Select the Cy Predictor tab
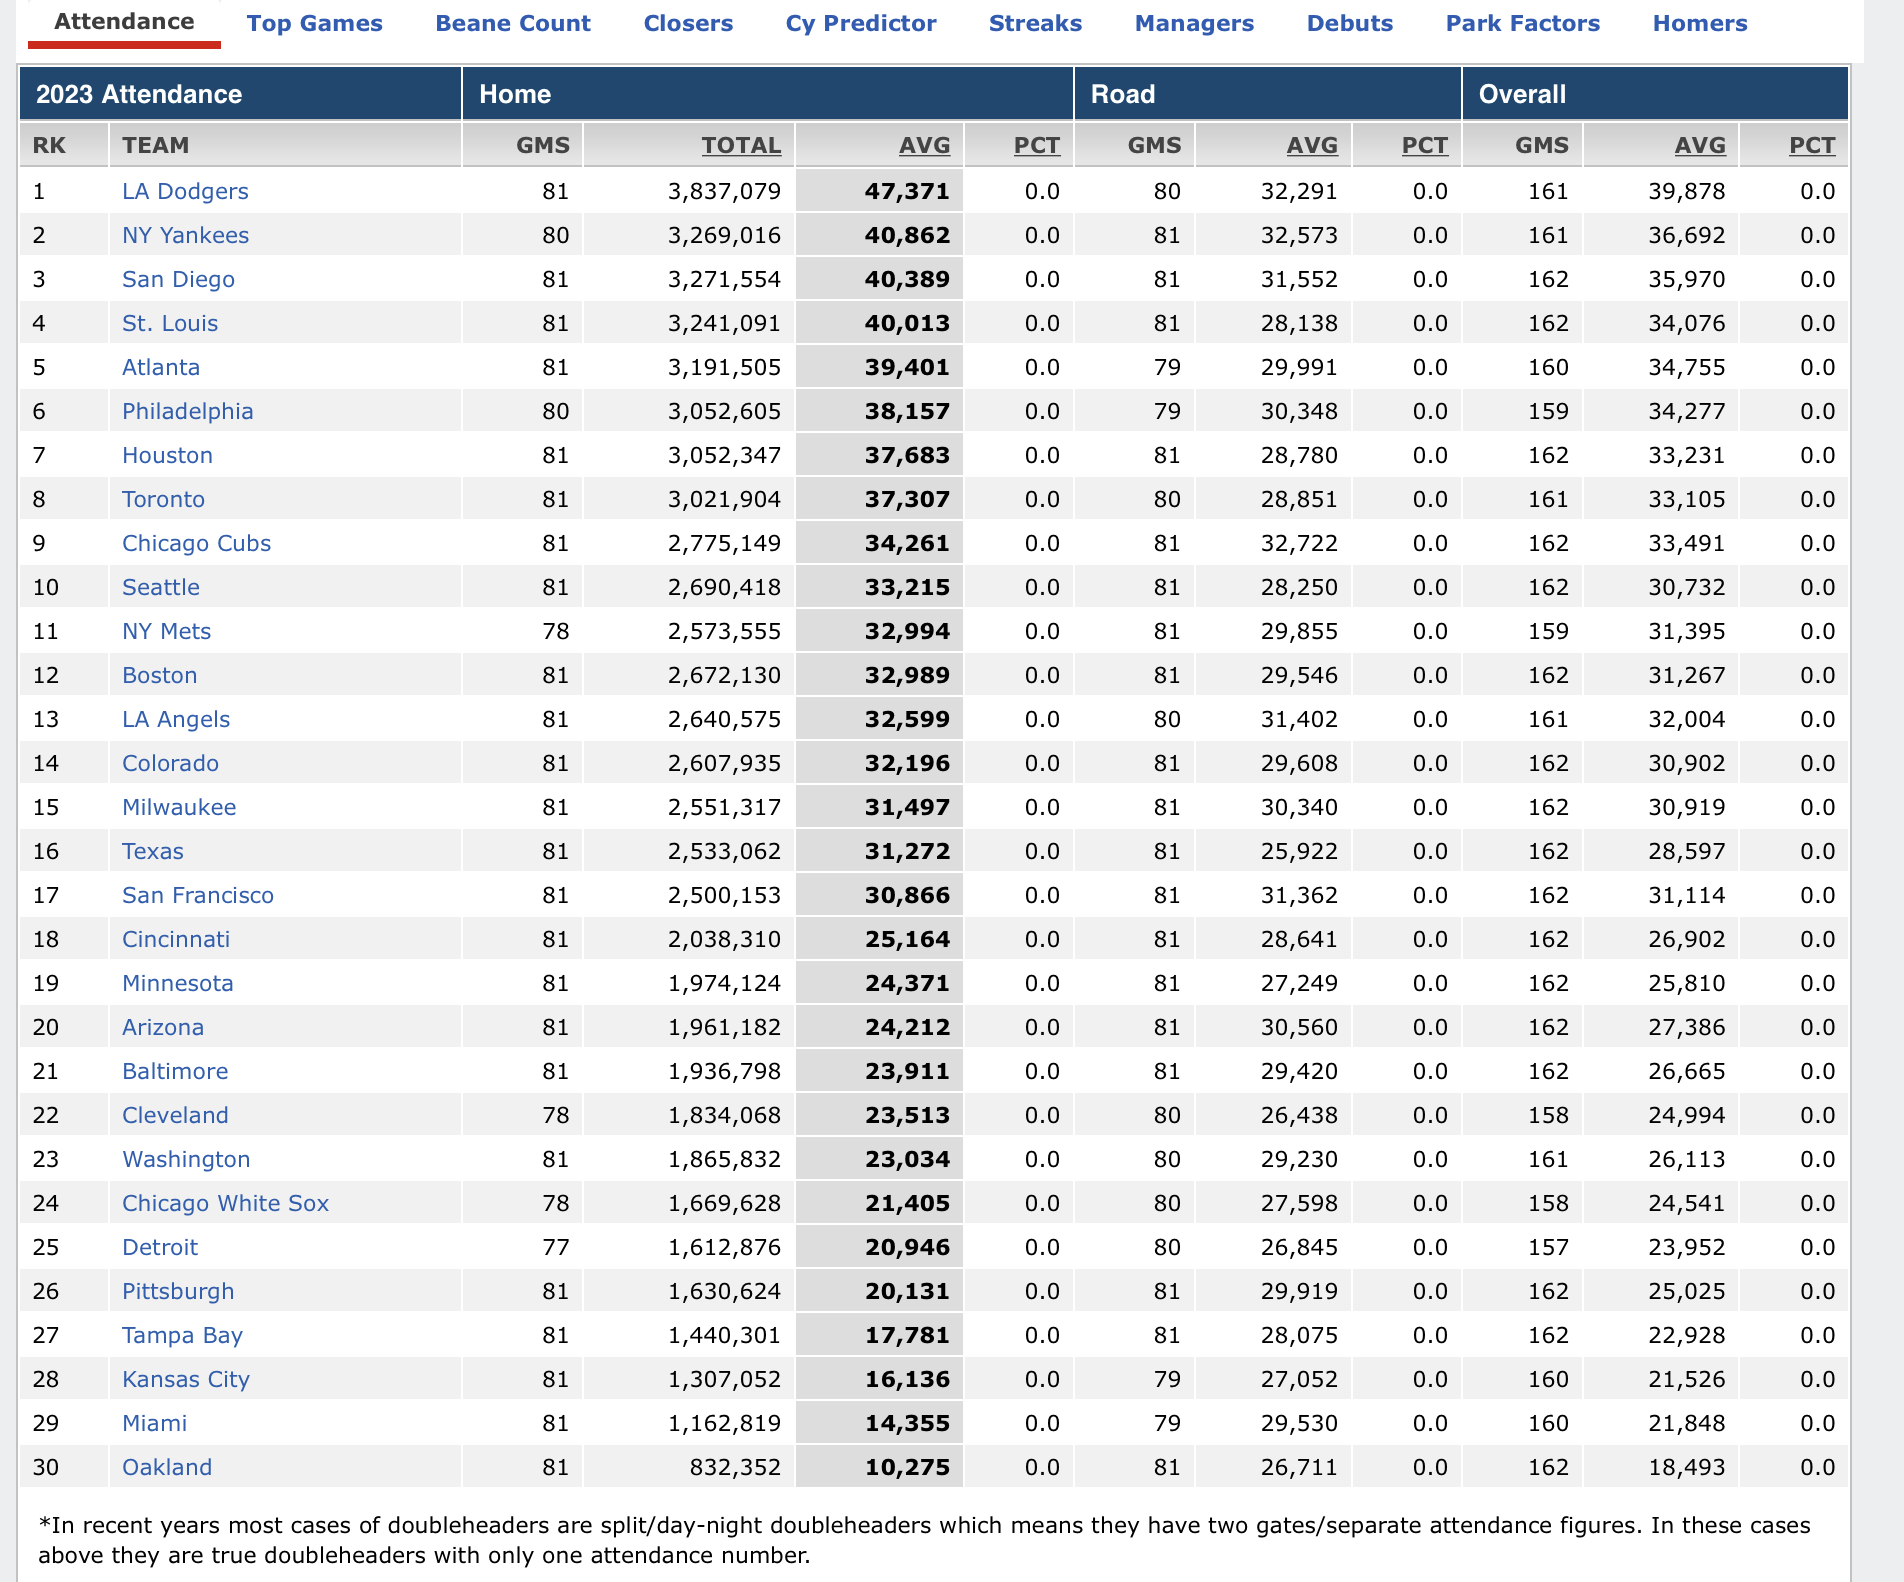The image size is (1904, 1582). 861,23
